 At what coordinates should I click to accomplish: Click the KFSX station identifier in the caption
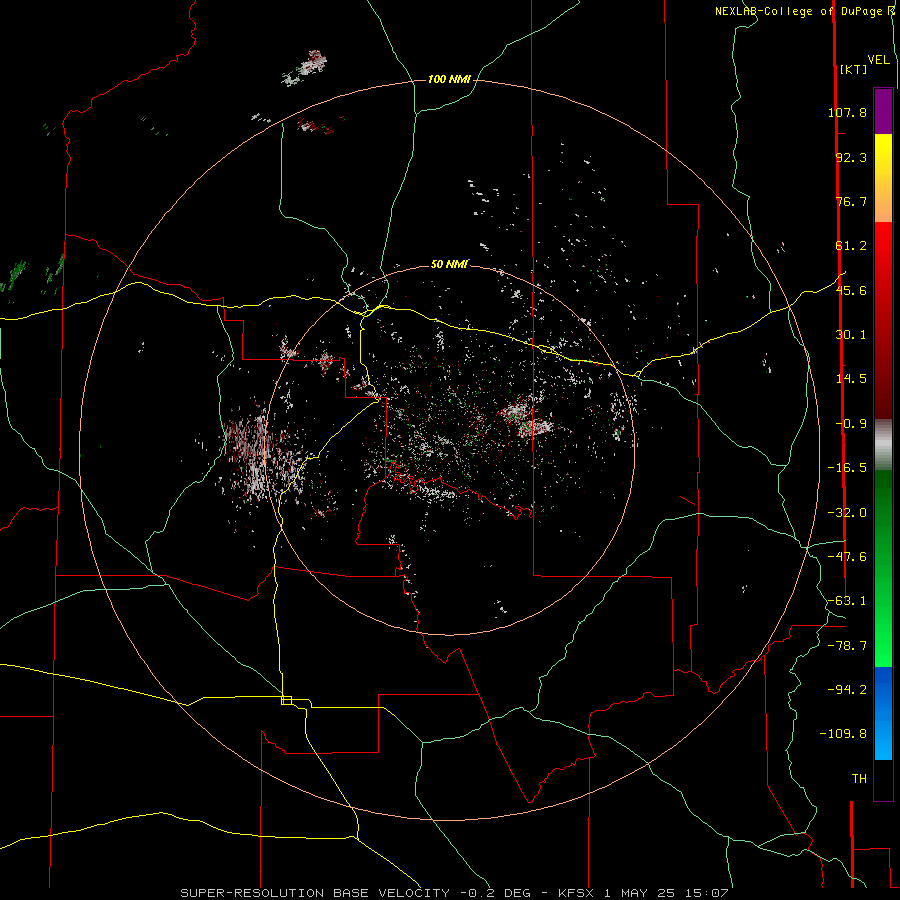pos(577,893)
